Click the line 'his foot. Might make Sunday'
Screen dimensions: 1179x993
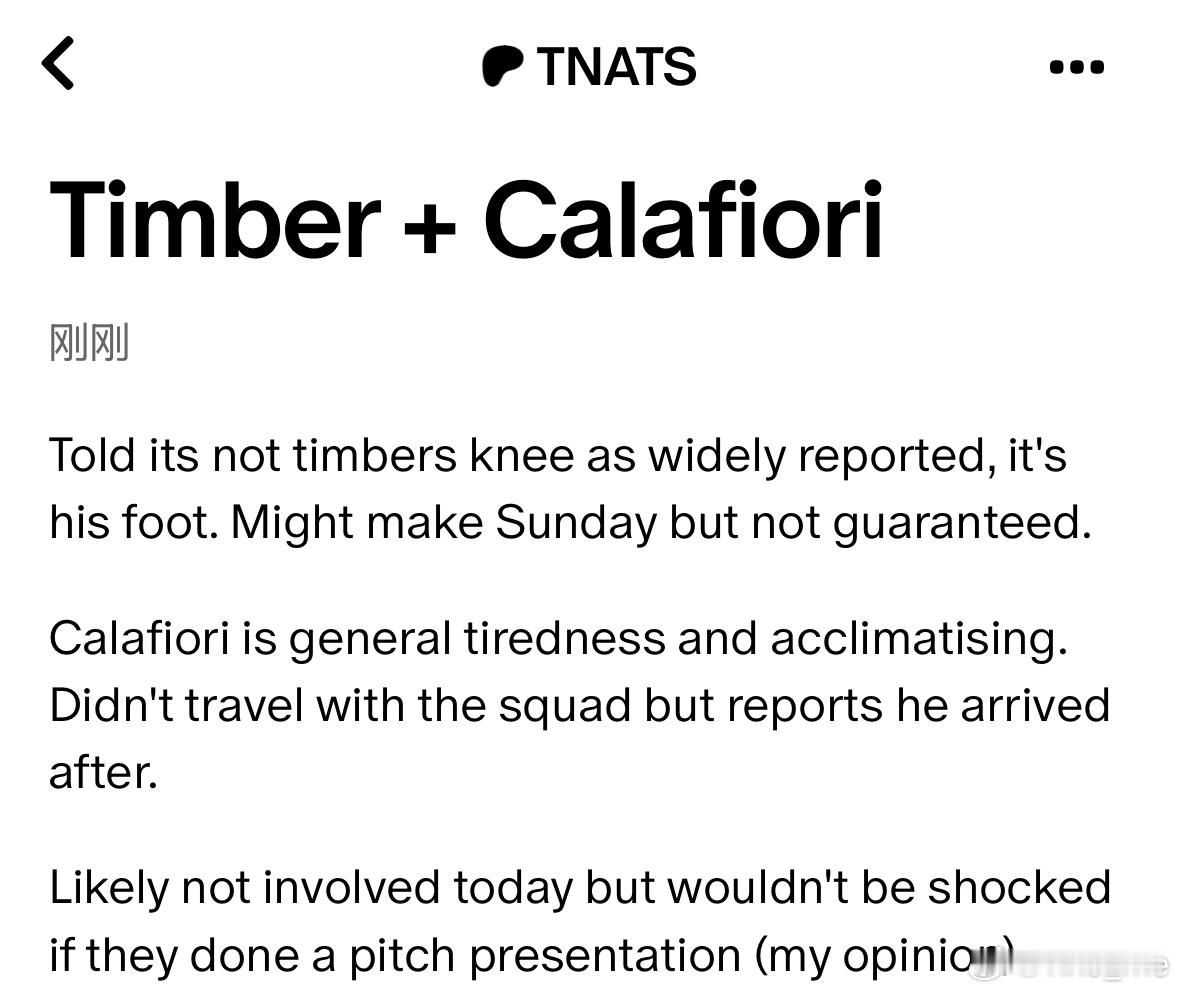[570, 522]
